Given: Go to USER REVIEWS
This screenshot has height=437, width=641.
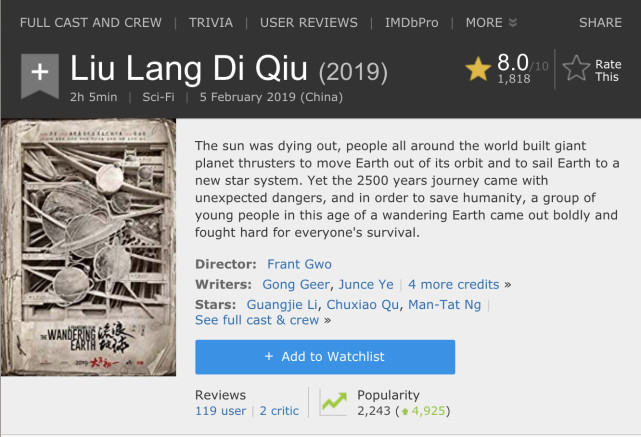Looking at the screenshot, I should (x=309, y=22).
